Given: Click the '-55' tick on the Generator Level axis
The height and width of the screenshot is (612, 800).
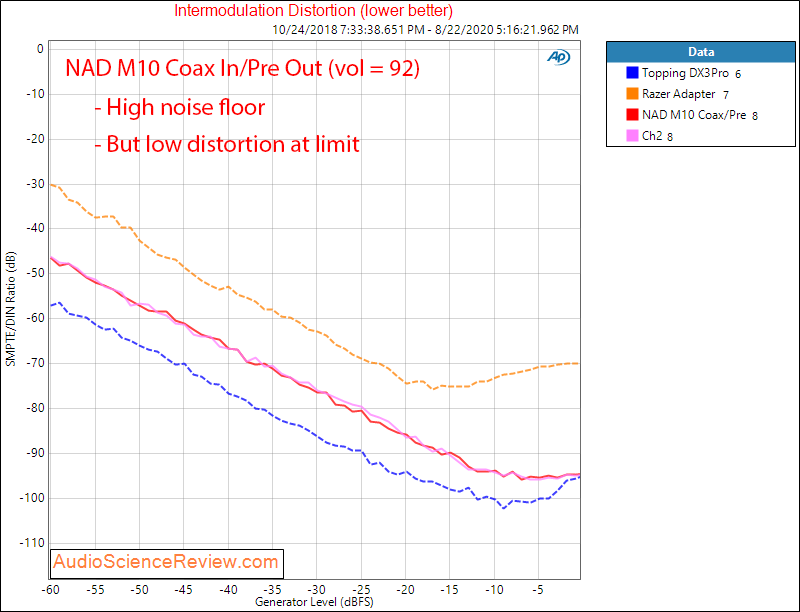Looking at the screenshot, I should pos(95,590).
